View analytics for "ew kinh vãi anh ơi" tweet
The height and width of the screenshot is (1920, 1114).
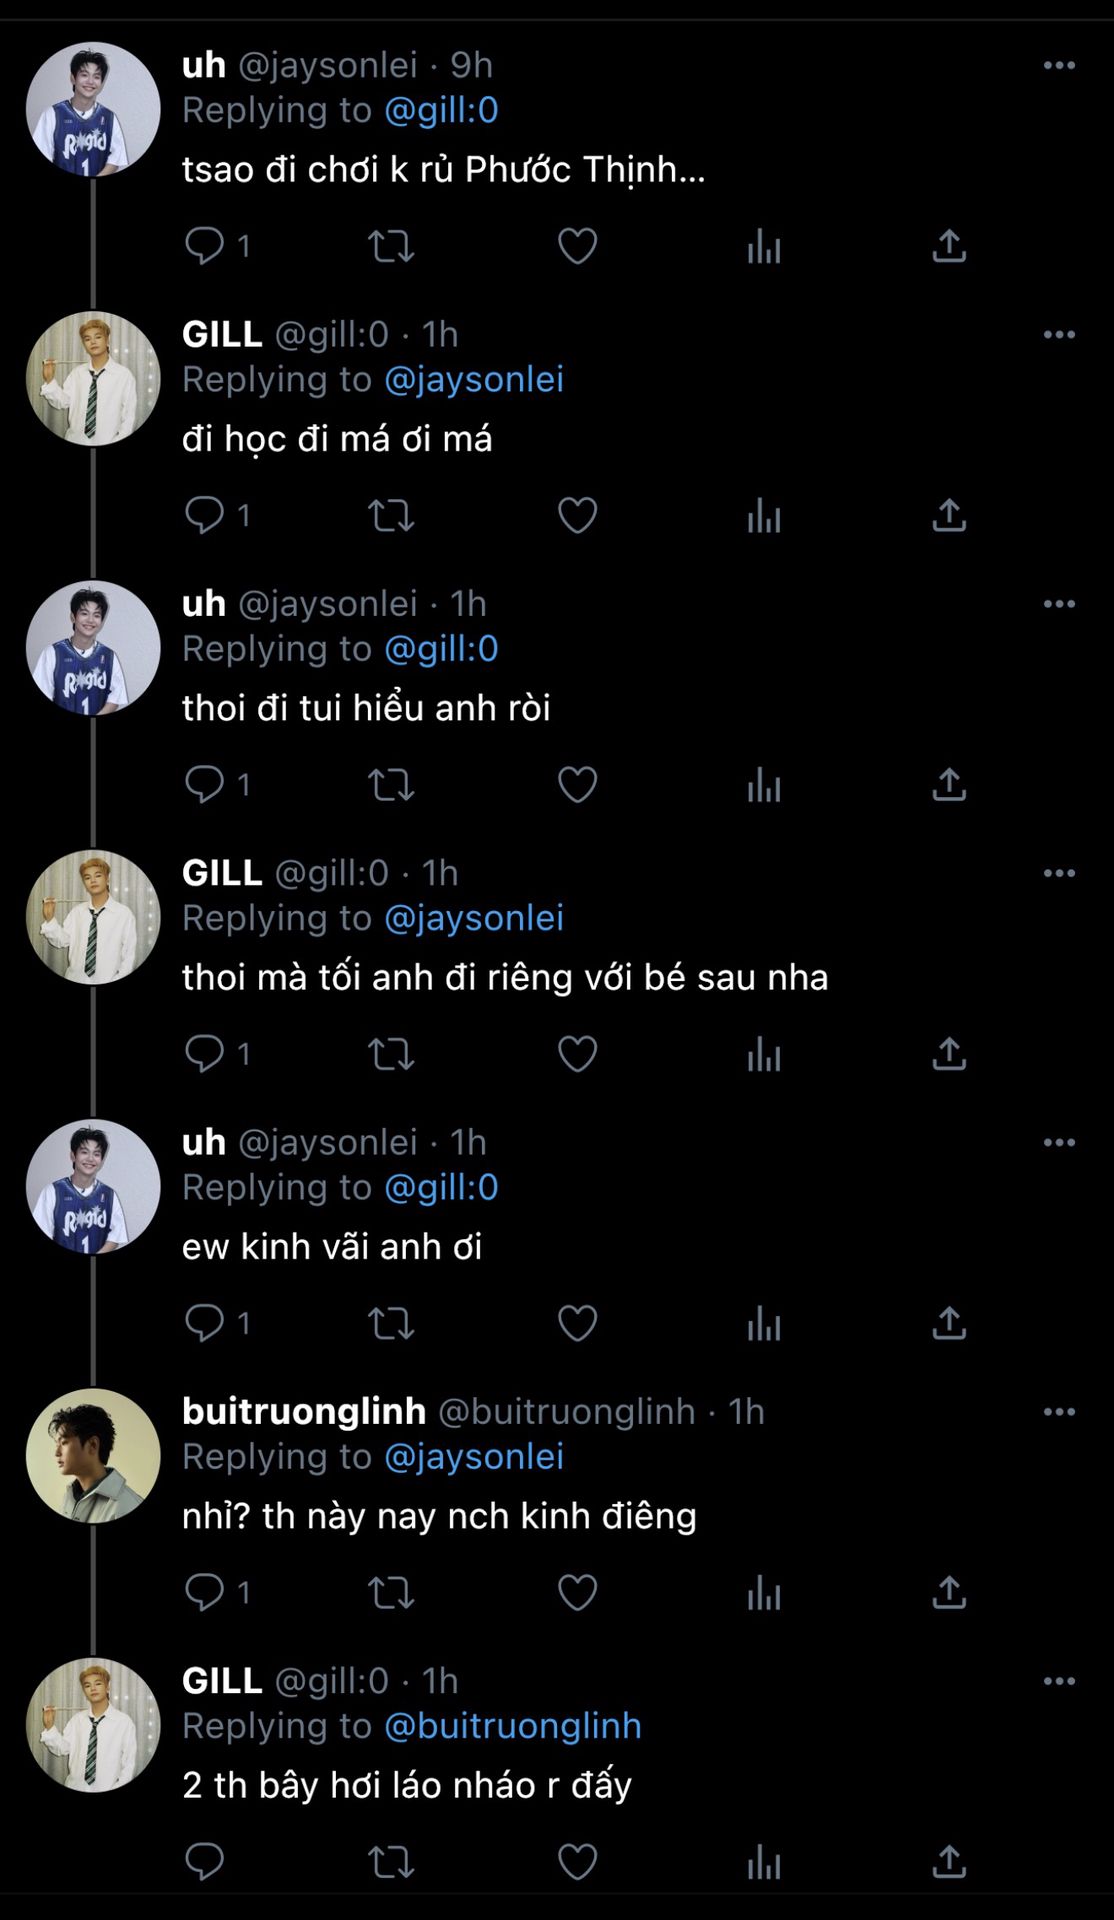(x=764, y=1323)
